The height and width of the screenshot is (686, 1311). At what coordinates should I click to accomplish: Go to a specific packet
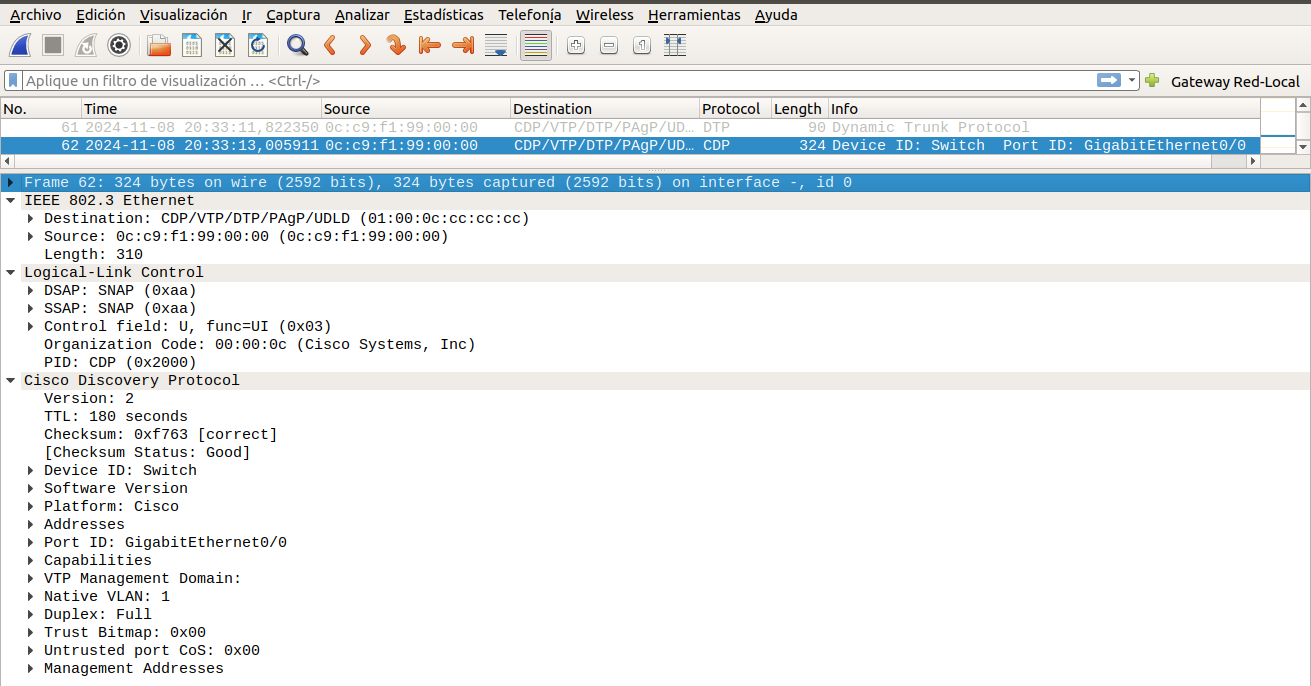(x=397, y=45)
